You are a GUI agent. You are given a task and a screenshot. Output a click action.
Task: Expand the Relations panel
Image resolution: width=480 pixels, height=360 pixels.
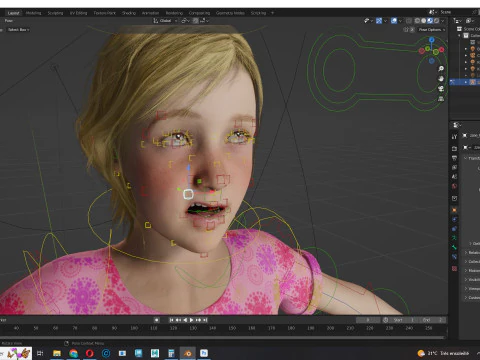click(472, 252)
